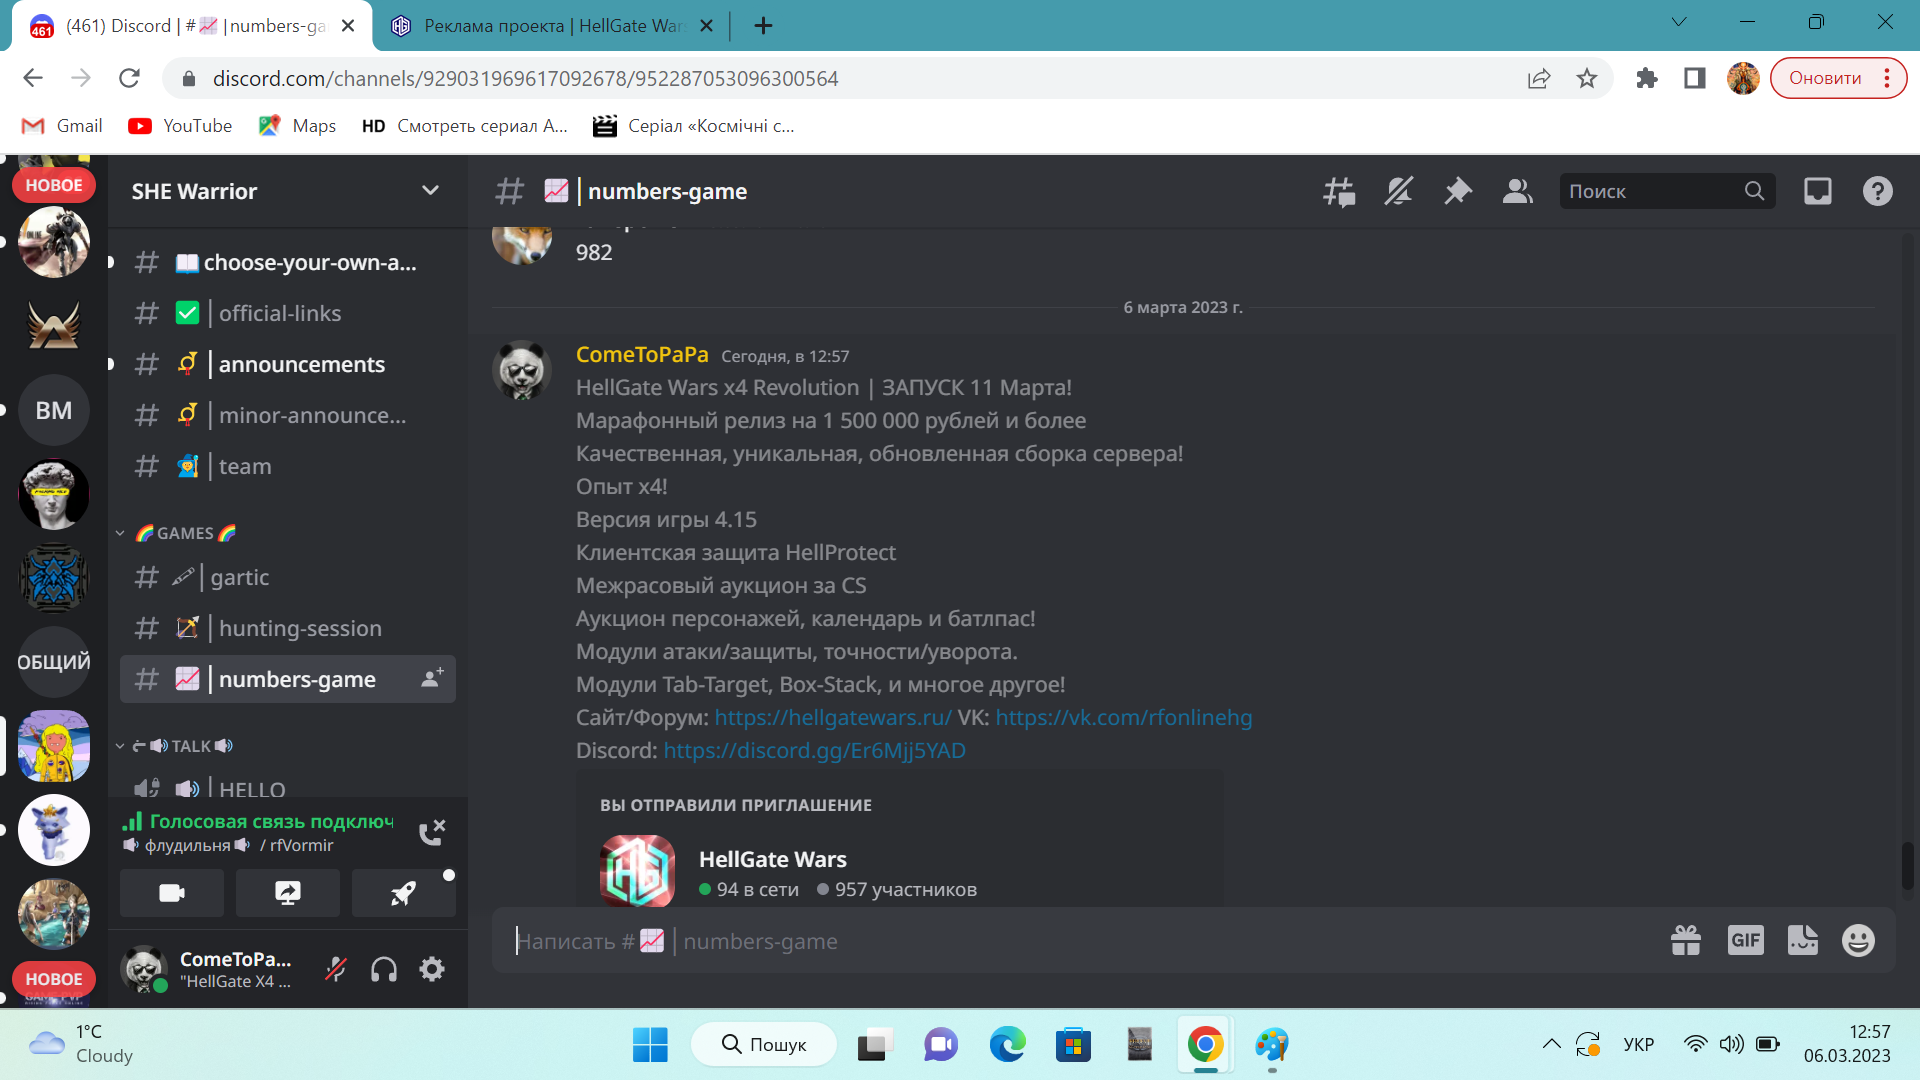
Task: Open Discord help question mark icon
Action: click(x=1877, y=191)
